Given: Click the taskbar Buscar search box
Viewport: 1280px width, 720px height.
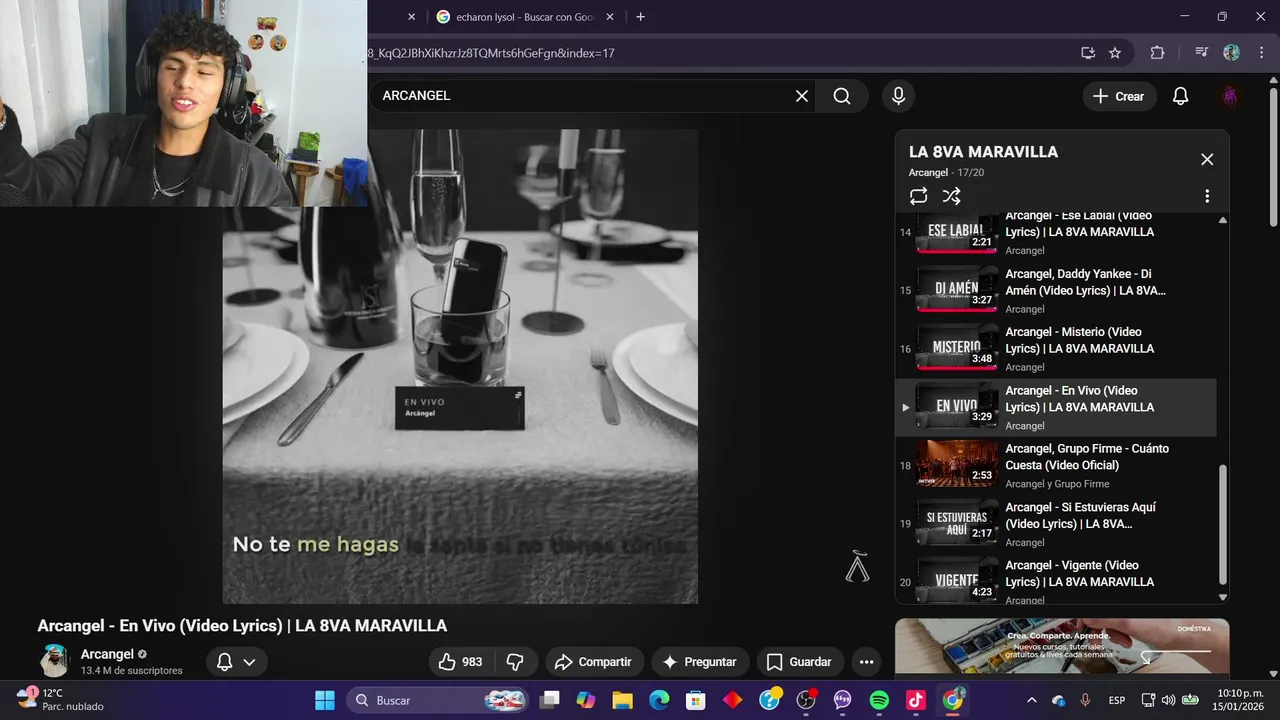Looking at the screenshot, I should pos(438,700).
